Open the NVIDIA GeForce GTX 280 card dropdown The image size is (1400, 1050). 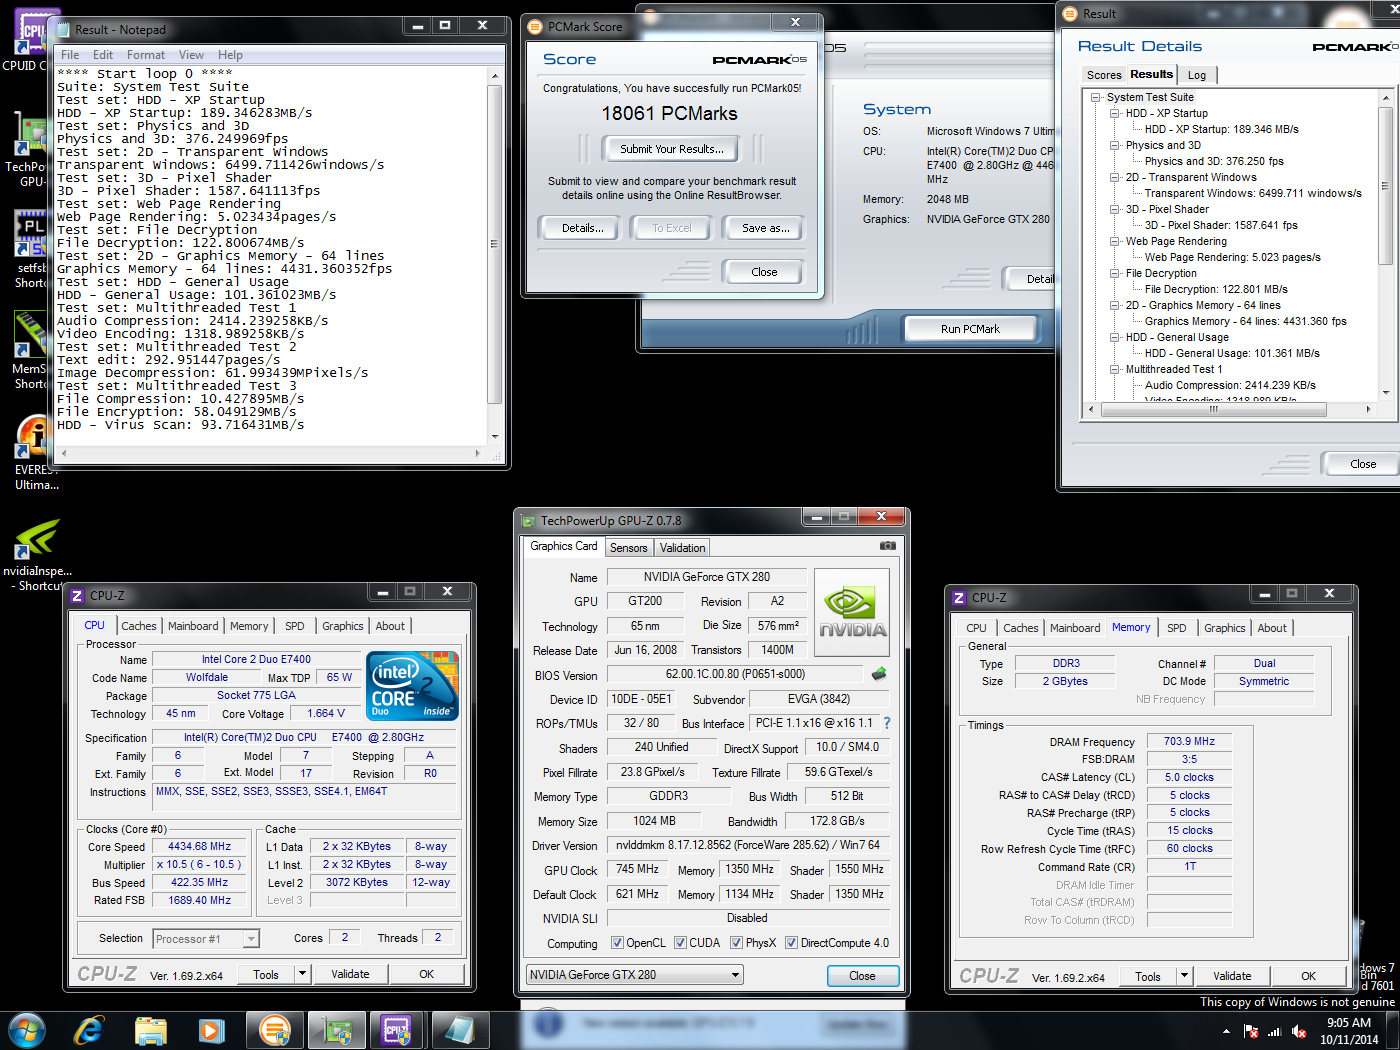(x=634, y=974)
